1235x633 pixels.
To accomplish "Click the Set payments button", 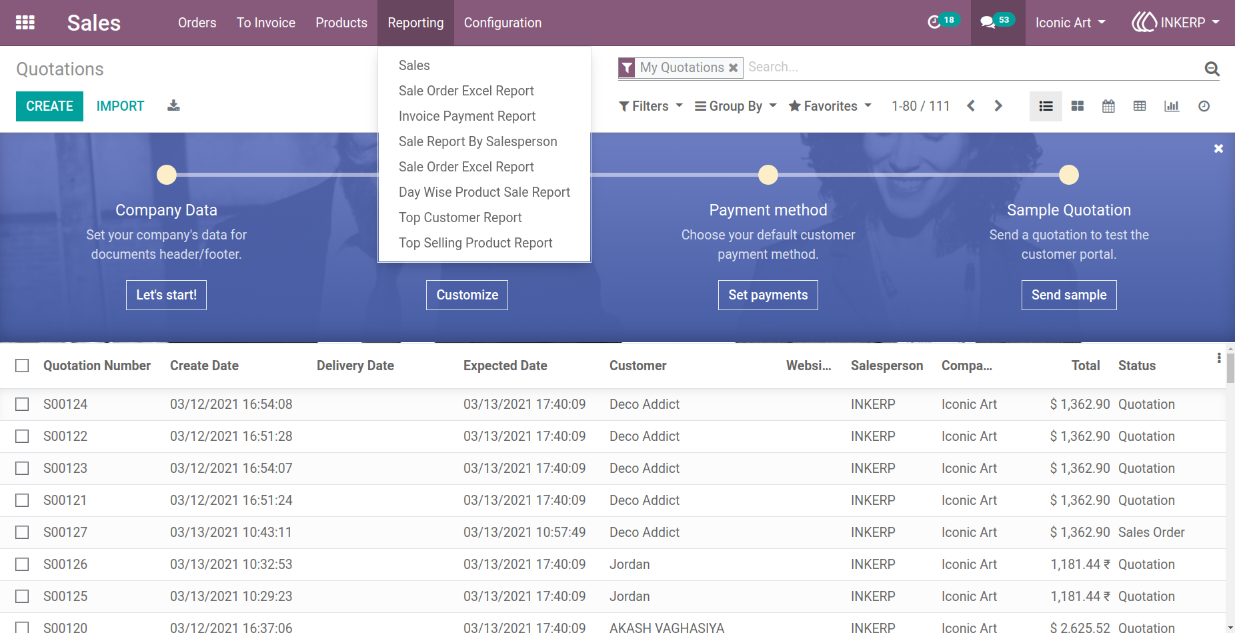I will [x=768, y=295].
